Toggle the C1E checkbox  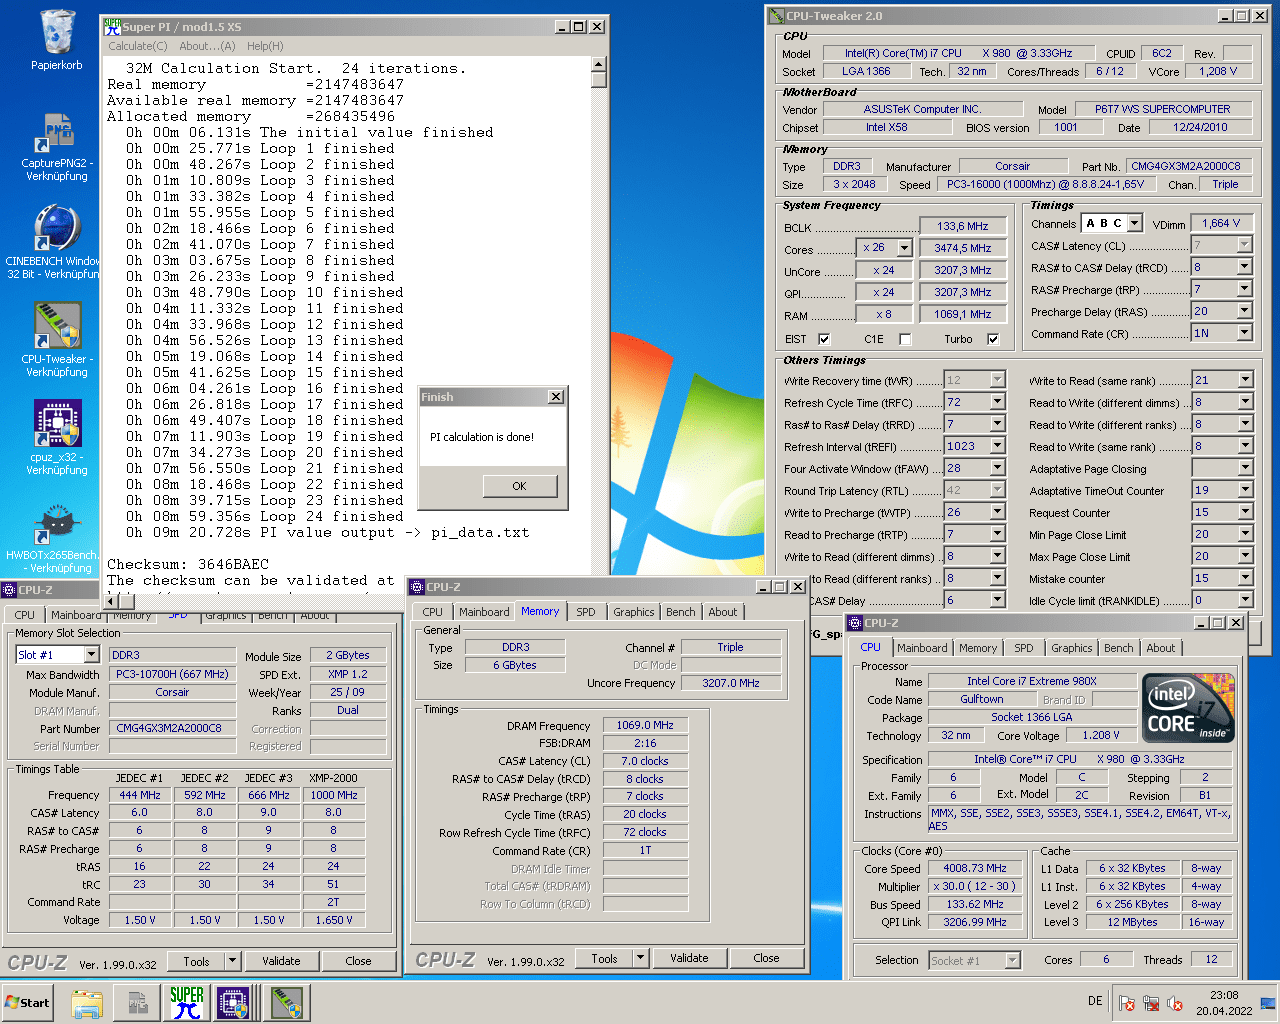point(905,339)
